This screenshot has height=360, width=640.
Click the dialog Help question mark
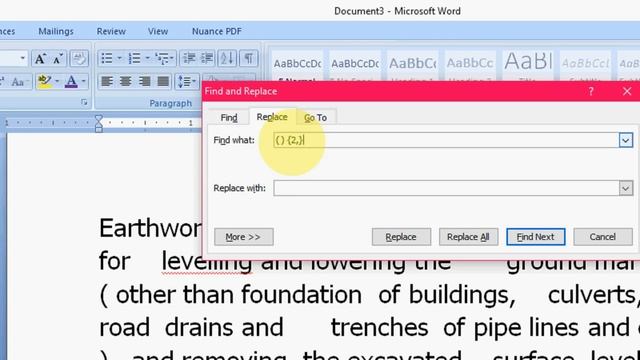tap(591, 91)
